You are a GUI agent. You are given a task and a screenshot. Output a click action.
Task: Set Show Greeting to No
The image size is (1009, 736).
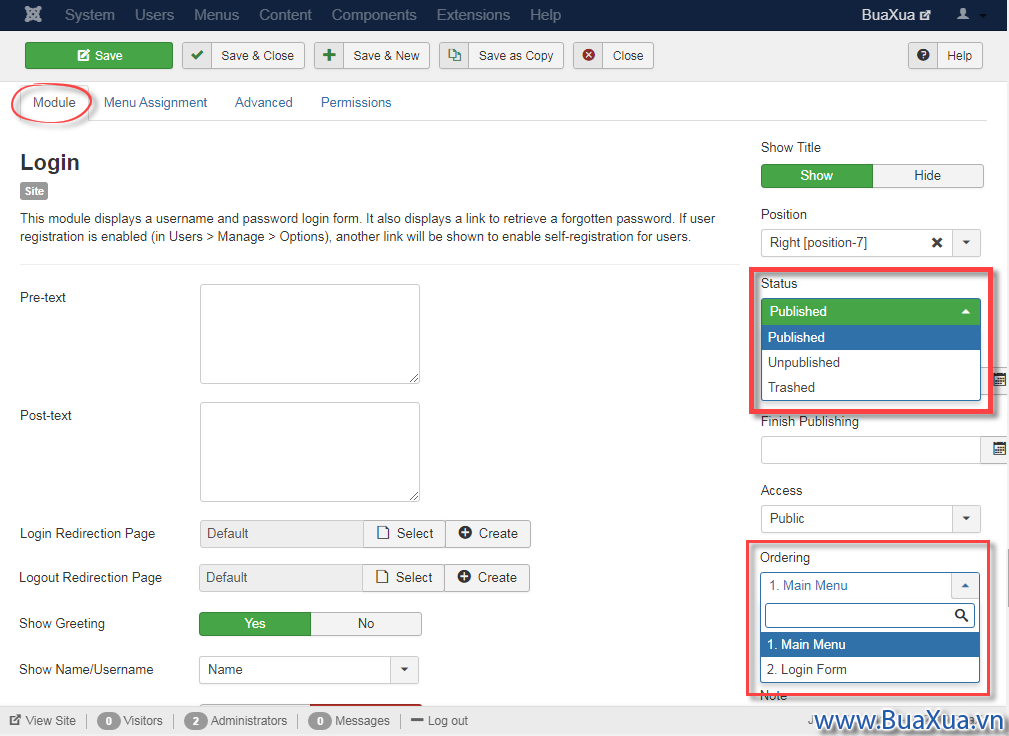point(366,623)
